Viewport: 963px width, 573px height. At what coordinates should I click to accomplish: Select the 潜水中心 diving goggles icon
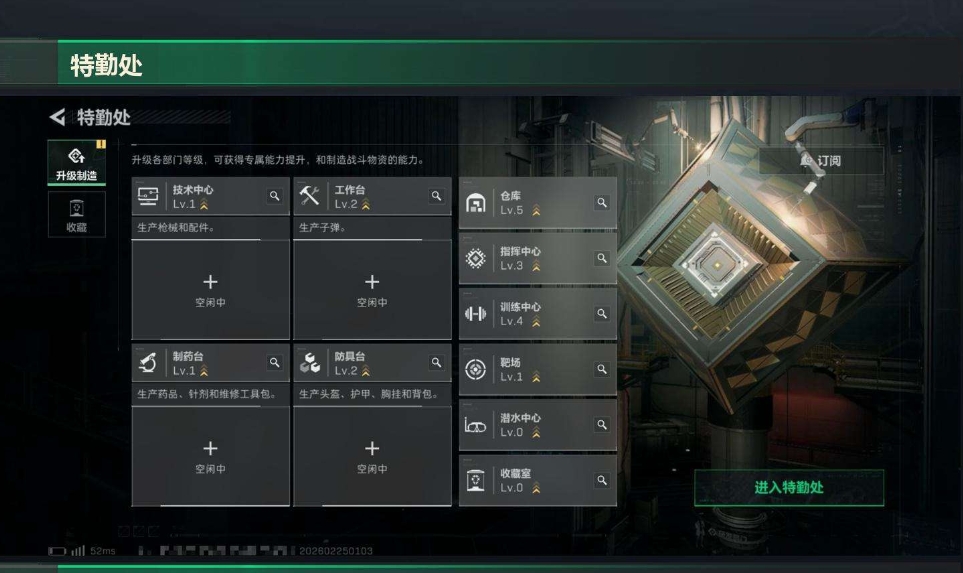(475, 425)
